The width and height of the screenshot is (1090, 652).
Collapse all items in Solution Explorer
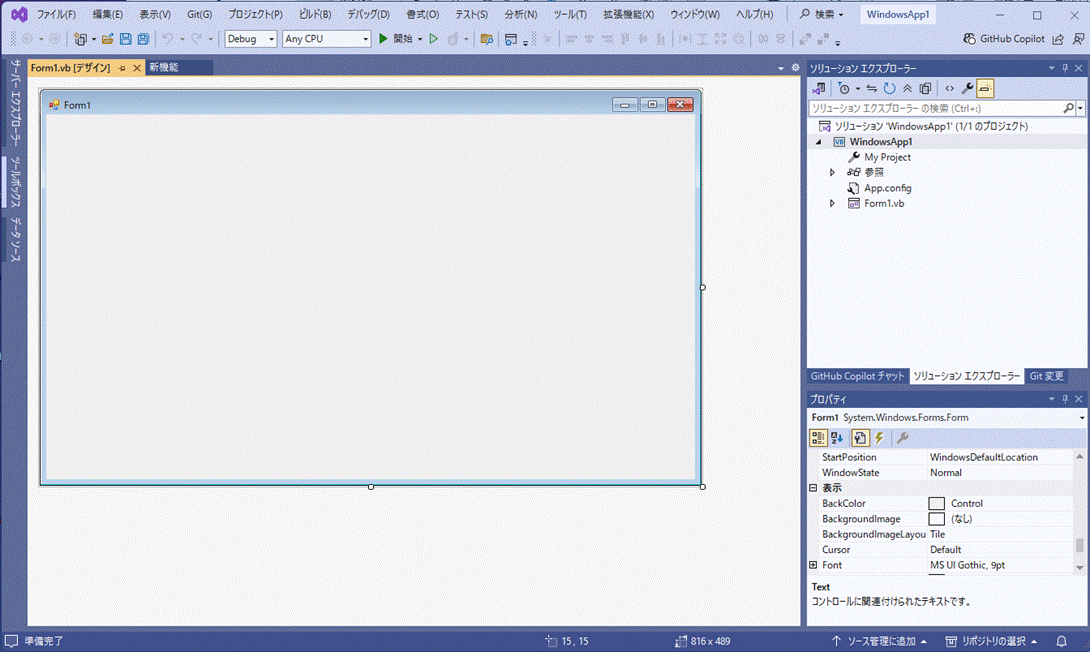[x=907, y=89]
